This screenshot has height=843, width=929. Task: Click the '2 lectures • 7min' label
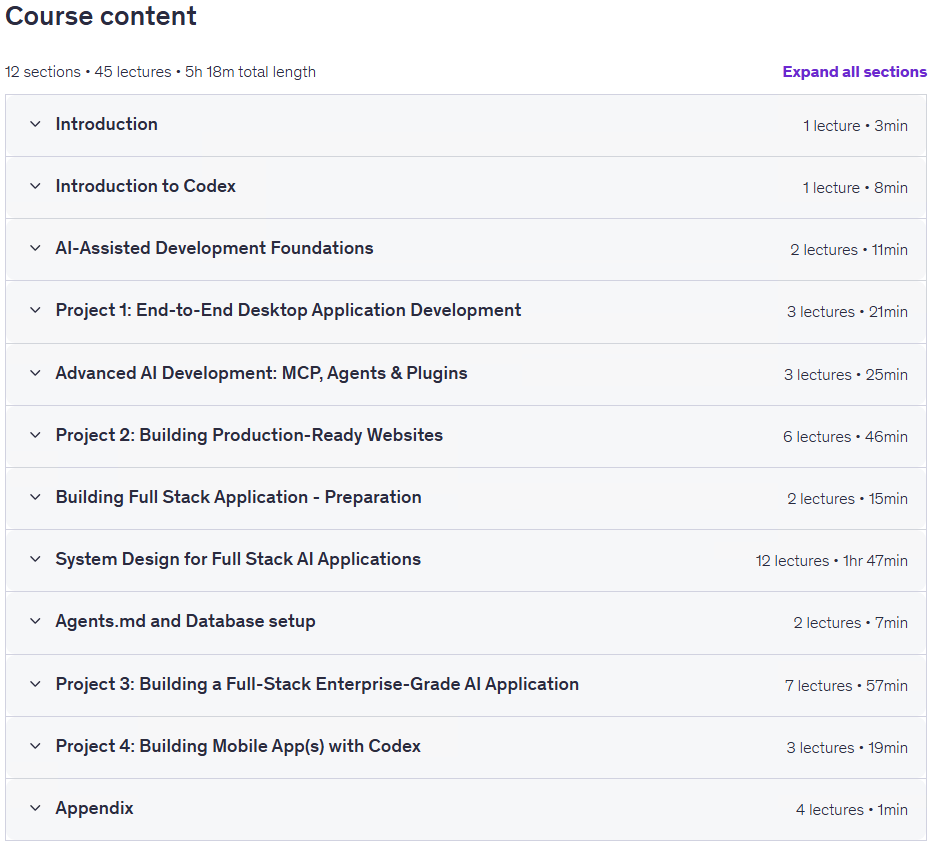(850, 623)
